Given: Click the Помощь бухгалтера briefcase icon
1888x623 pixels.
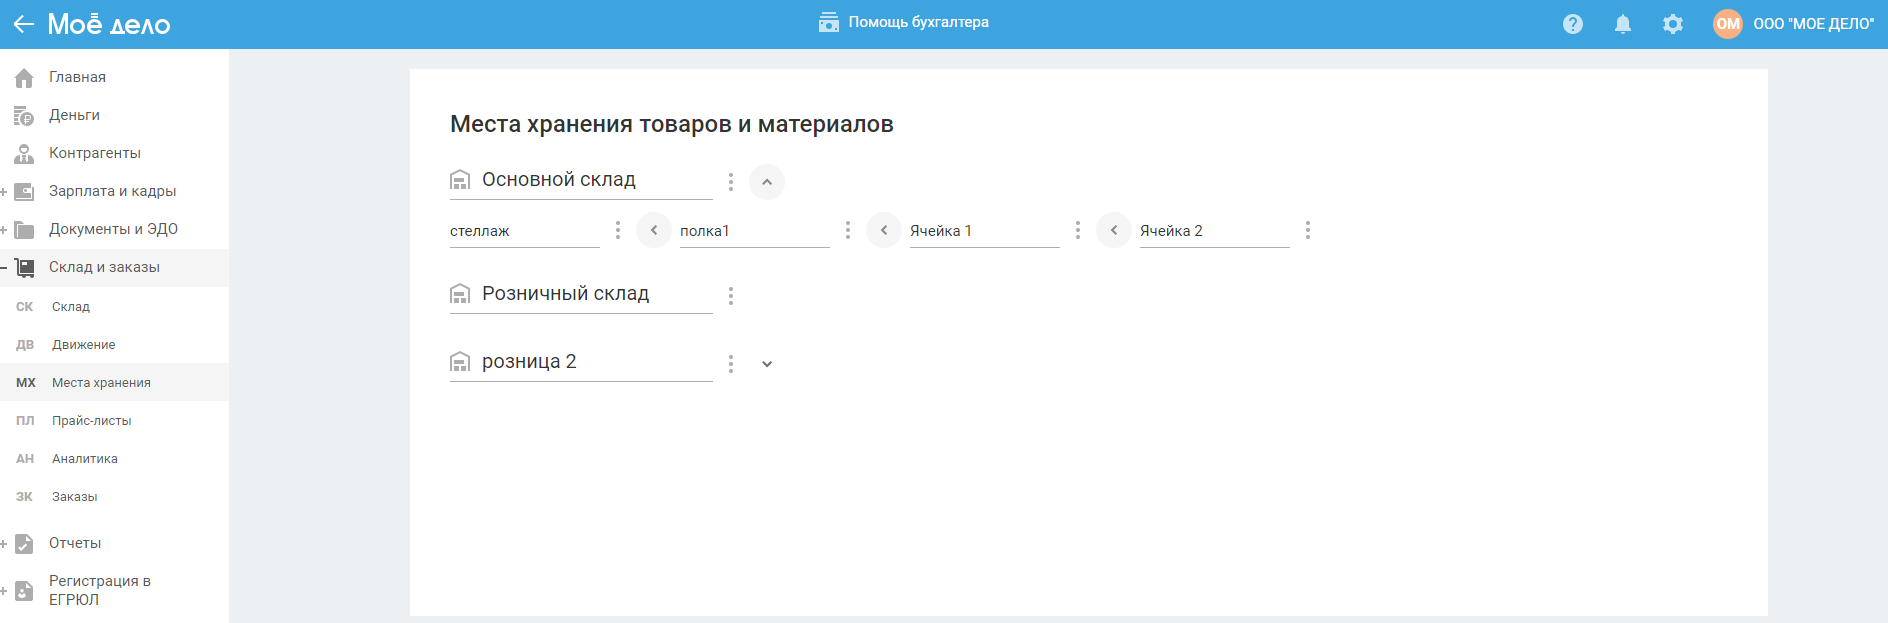Looking at the screenshot, I should [x=829, y=22].
